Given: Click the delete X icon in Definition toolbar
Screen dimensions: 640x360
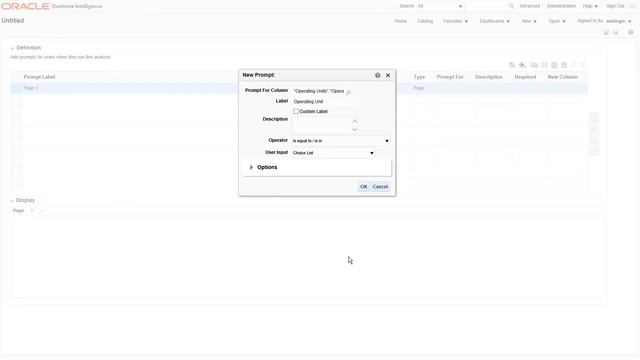Looking at the screenshot, I should (x=583, y=65).
